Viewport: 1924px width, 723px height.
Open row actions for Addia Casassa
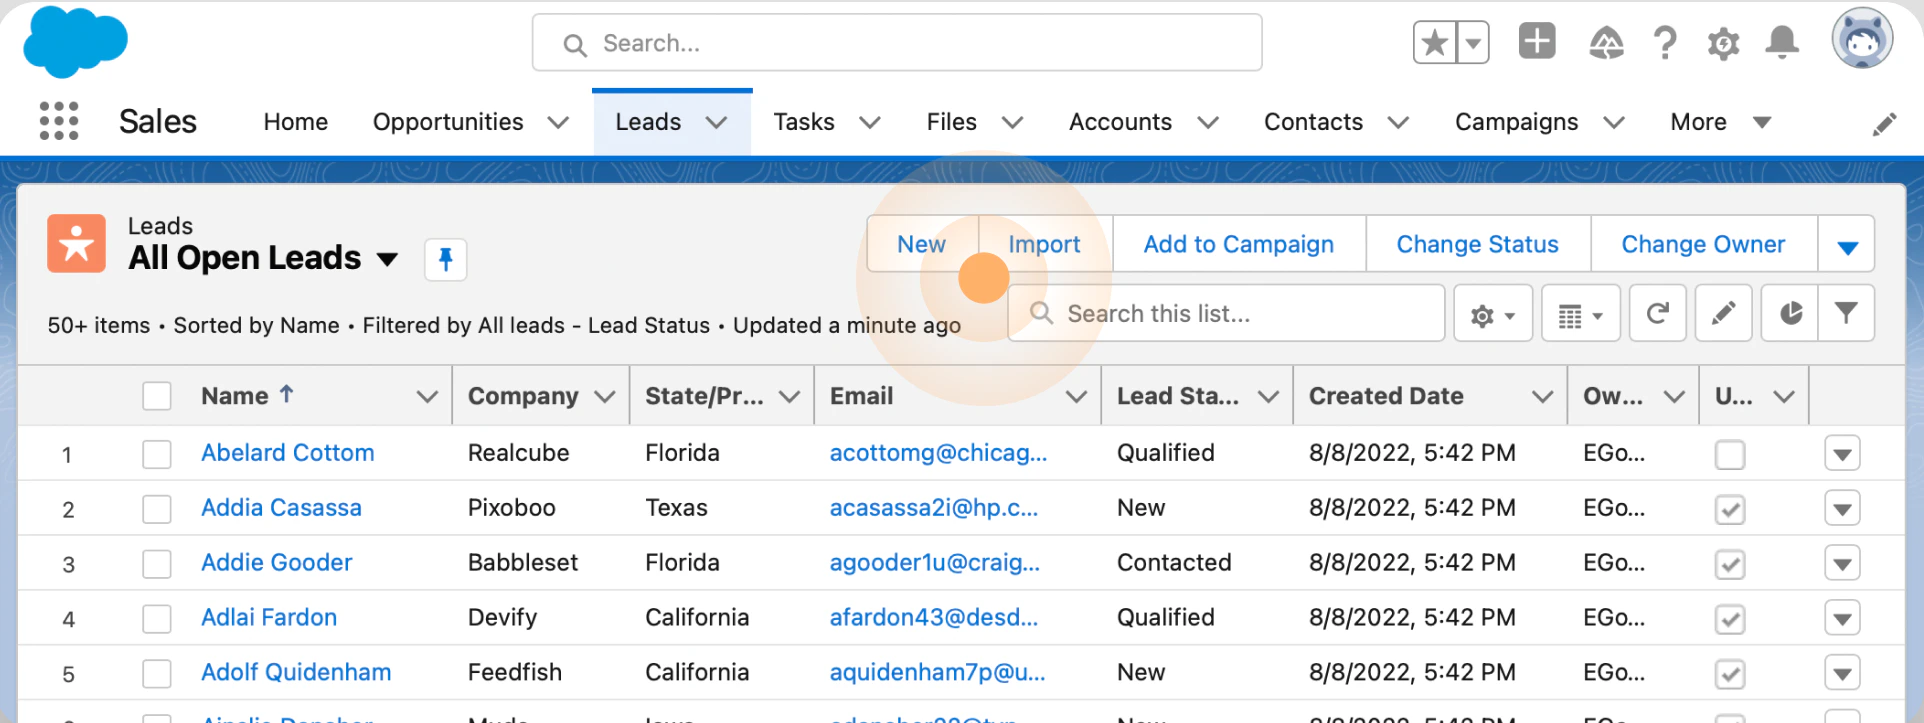(x=1842, y=509)
